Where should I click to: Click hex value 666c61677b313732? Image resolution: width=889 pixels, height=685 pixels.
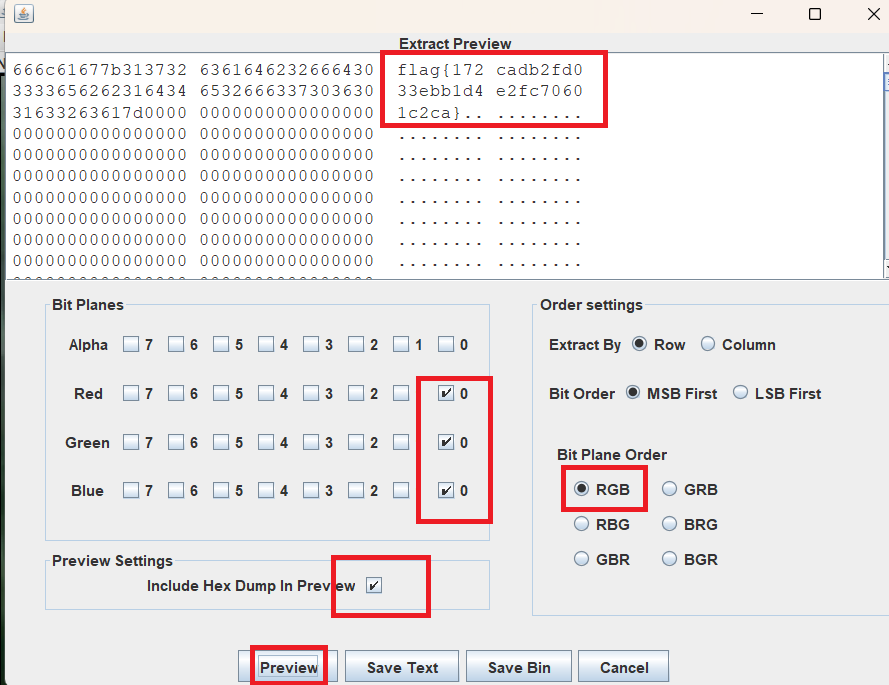click(100, 70)
